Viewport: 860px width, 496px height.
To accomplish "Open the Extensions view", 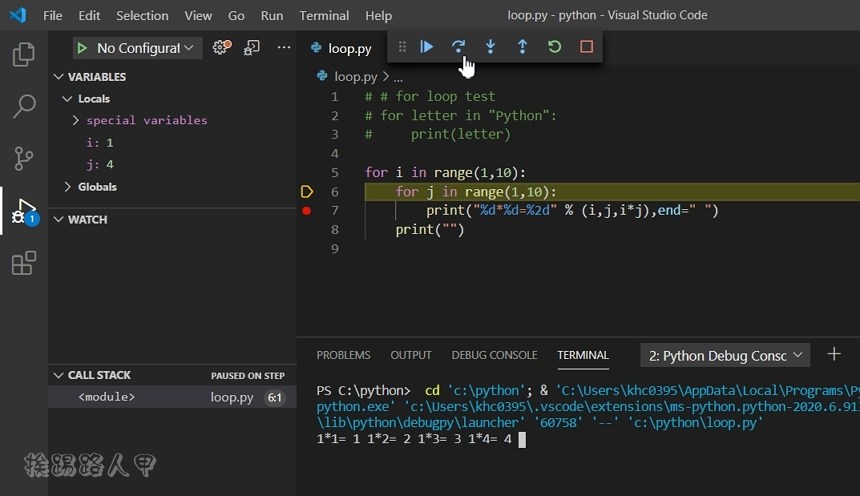I will click(23, 263).
